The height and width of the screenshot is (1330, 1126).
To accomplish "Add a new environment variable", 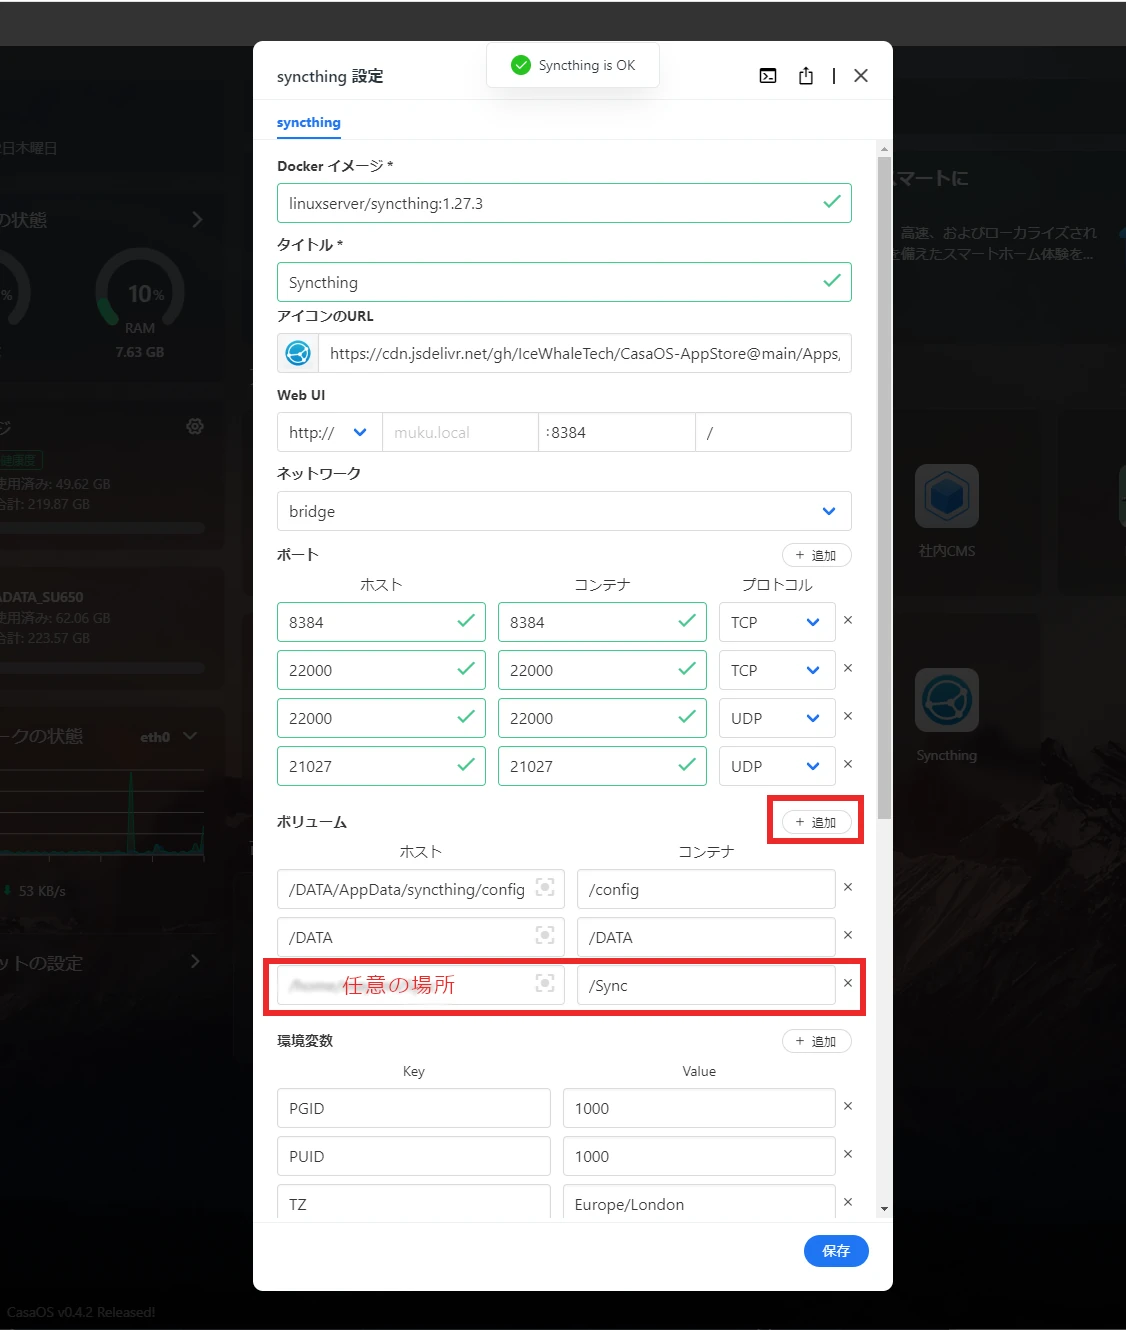I will 816,1041.
